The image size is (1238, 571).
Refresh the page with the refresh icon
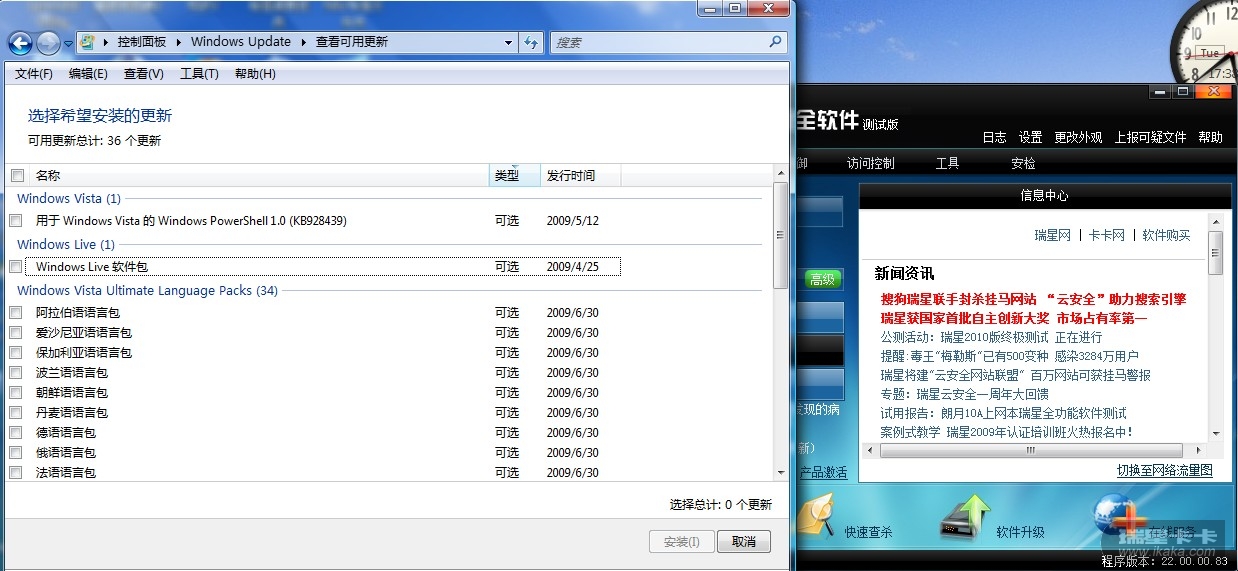pos(532,42)
